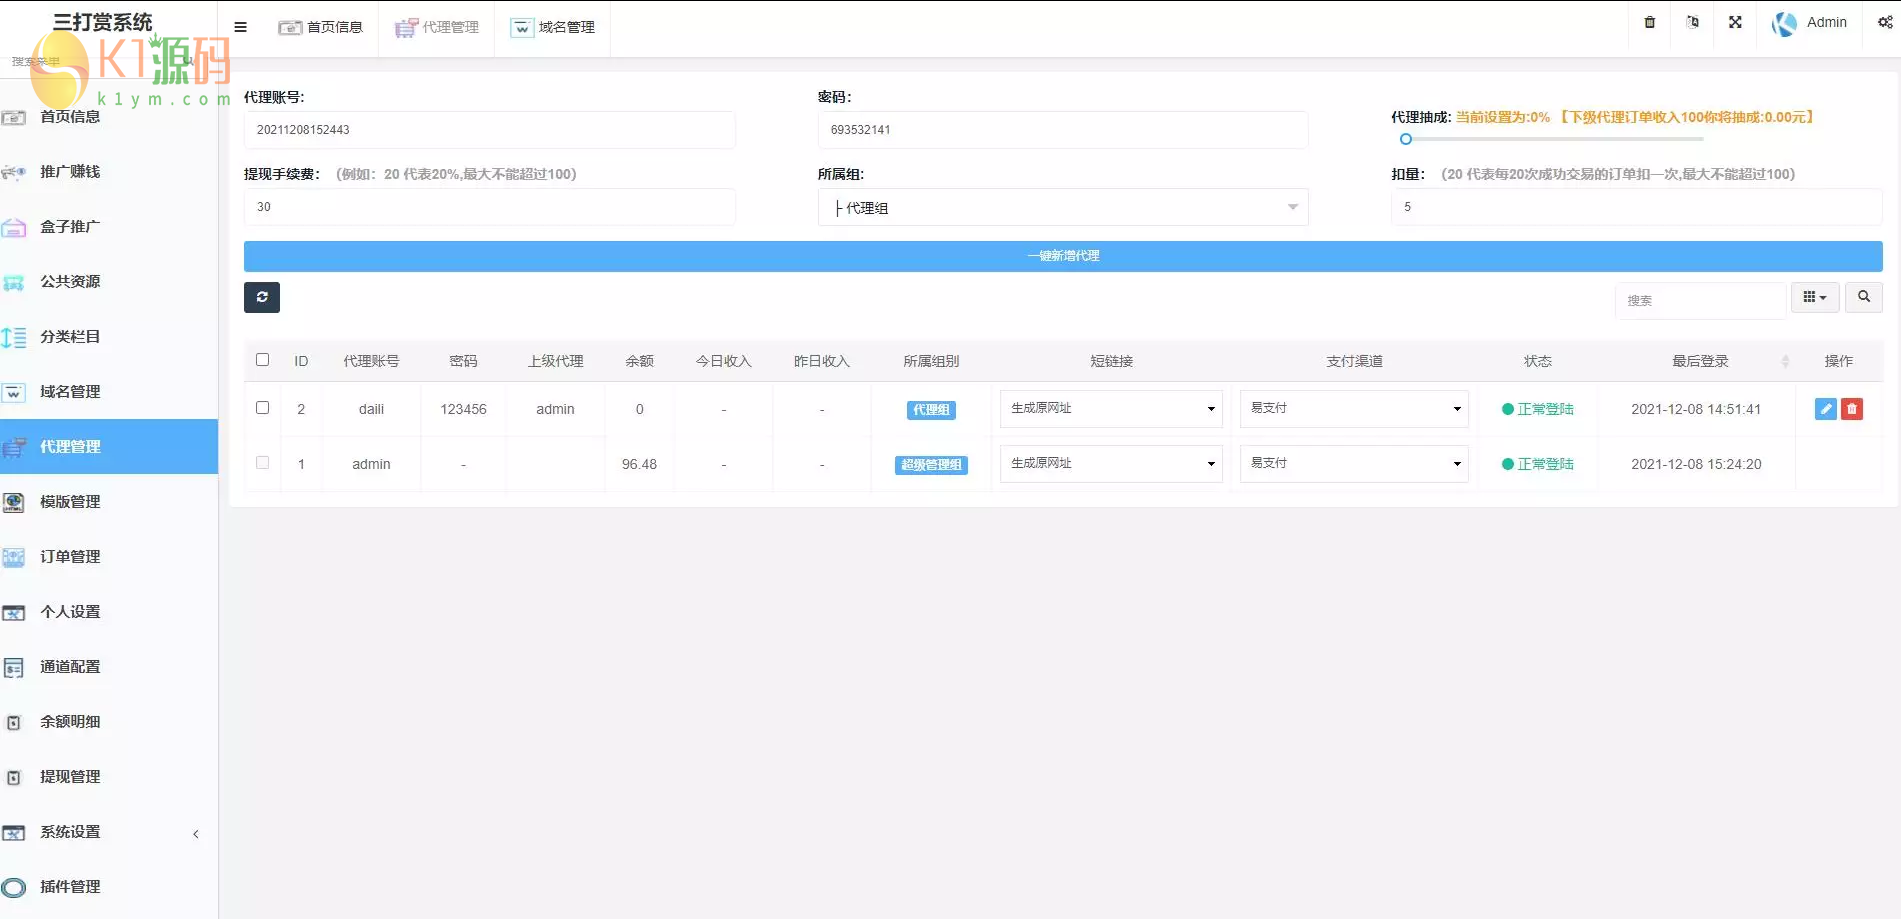Screen dimensions: 1901x919
Task: Expand the 系统设置 sidebar menu
Action: click(x=70, y=831)
